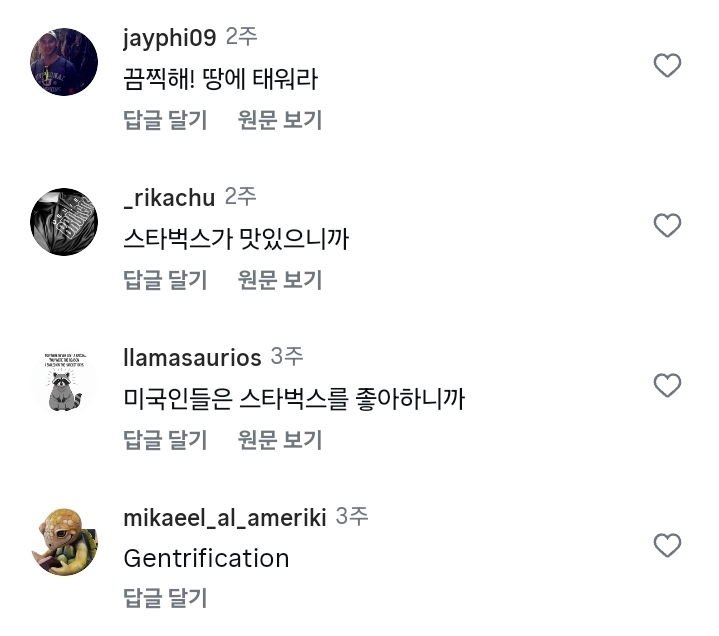
Task: View llamasaurios's raccoon avatar
Action: click(x=64, y=382)
